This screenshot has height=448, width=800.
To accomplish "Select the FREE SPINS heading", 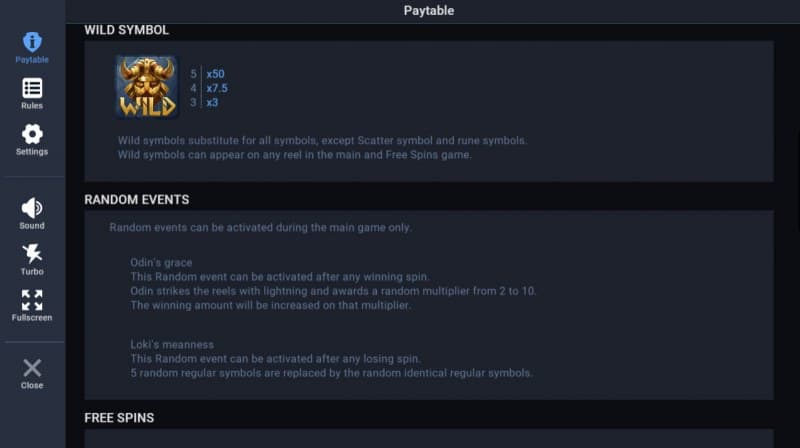I will pyautogui.click(x=119, y=417).
